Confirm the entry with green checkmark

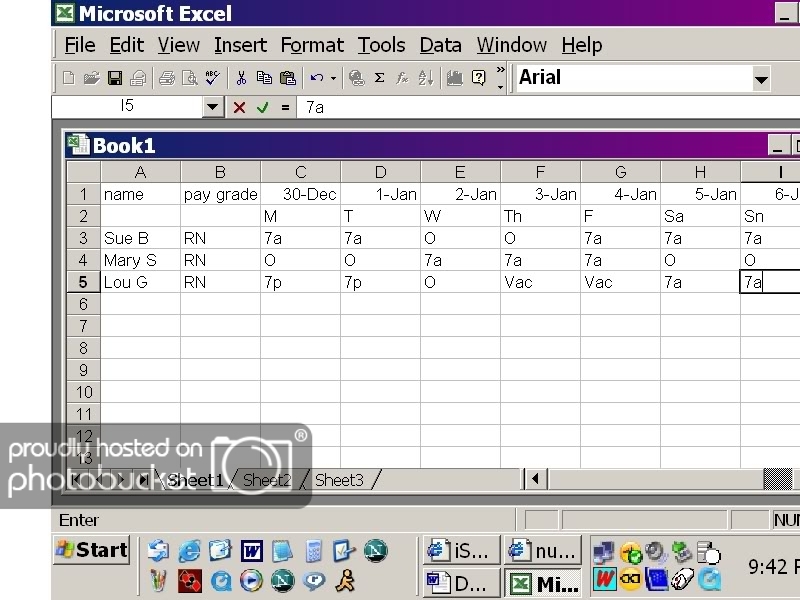[x=263, y=108]
